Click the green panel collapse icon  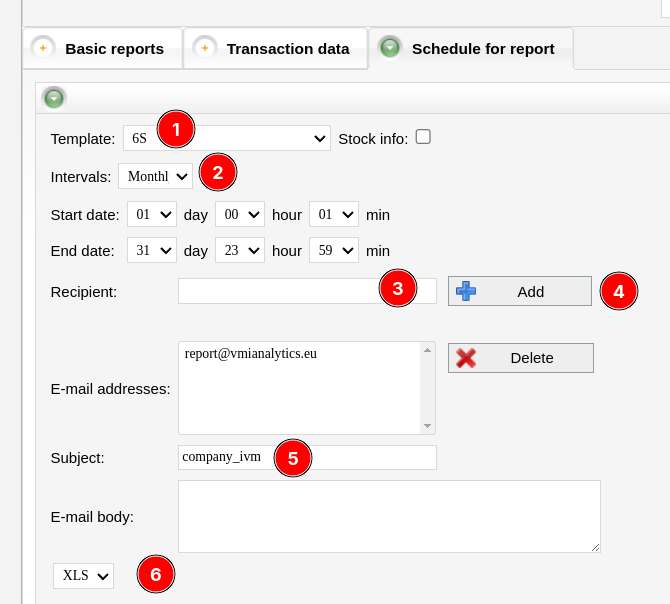pyautogui.click(x=54, y=98)
